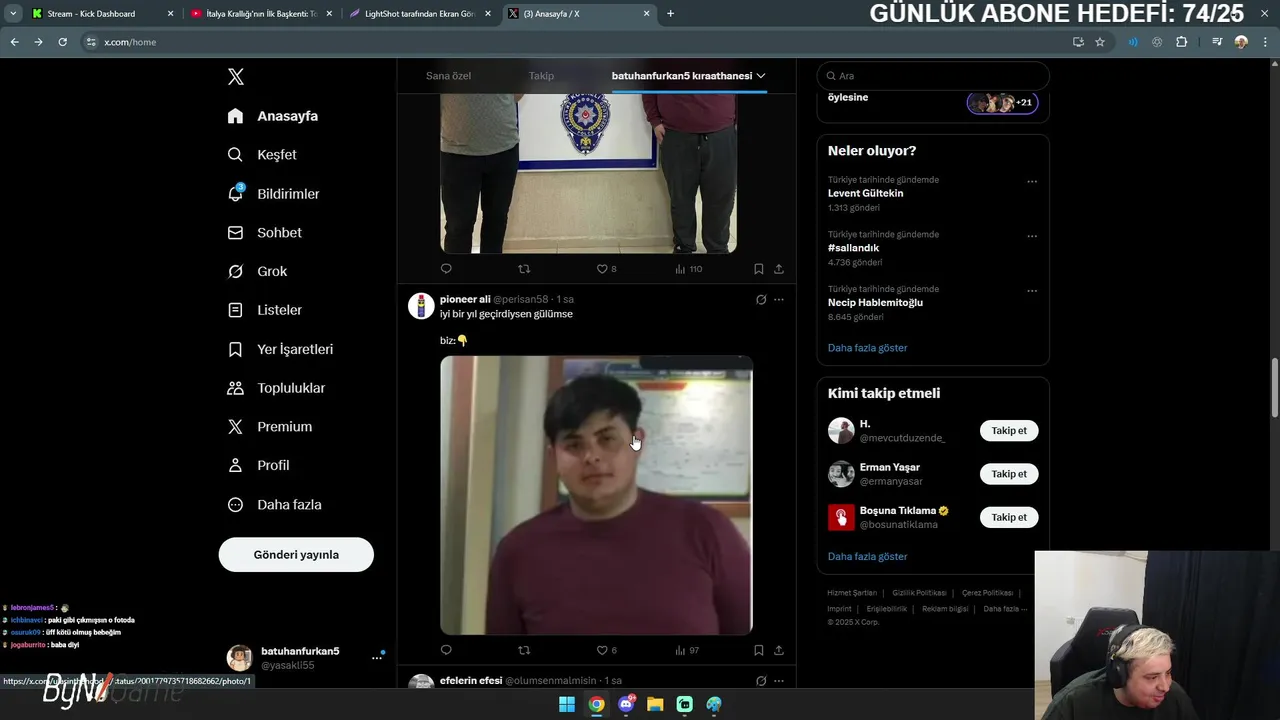Follow Boşuna Tıklama with Takip et
The height and width of the screenshot is (720, 1280).
[1009, 517]
